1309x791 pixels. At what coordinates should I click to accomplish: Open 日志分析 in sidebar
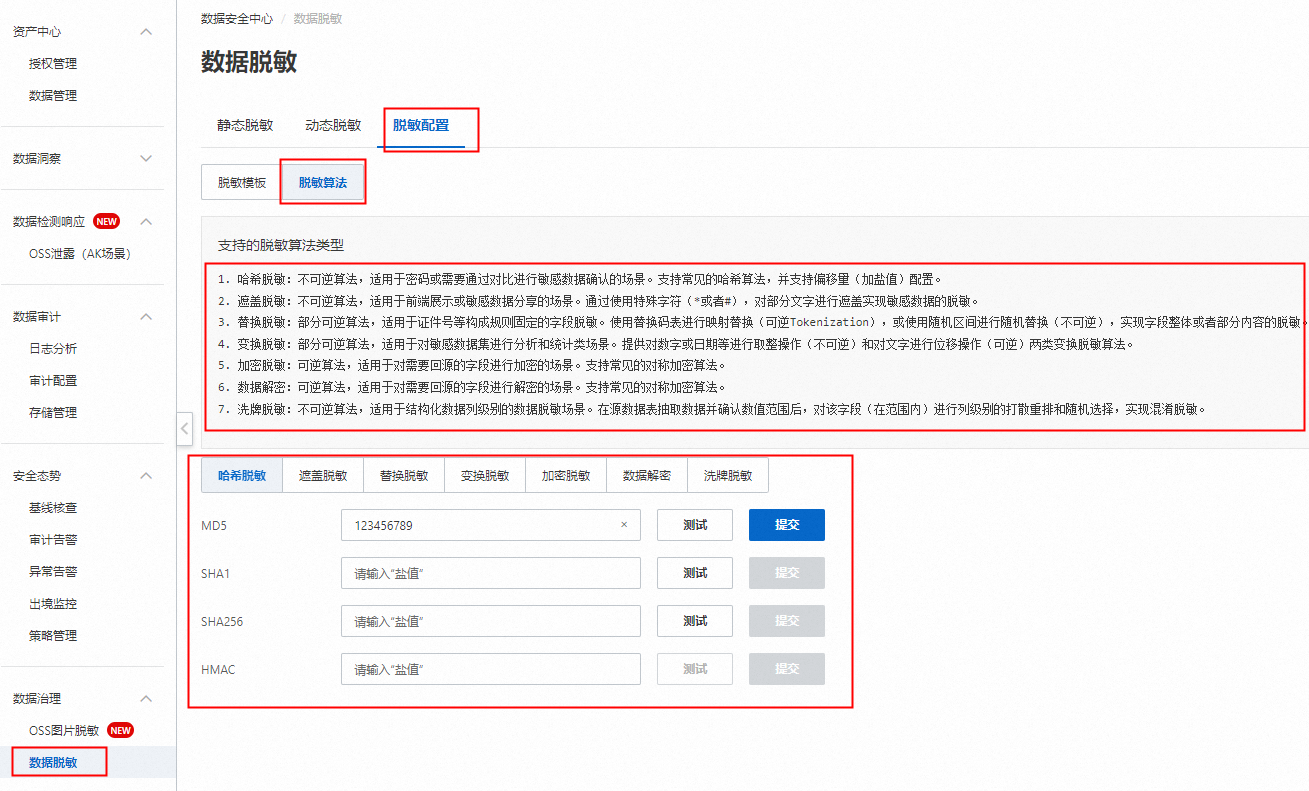coord(53,349)
